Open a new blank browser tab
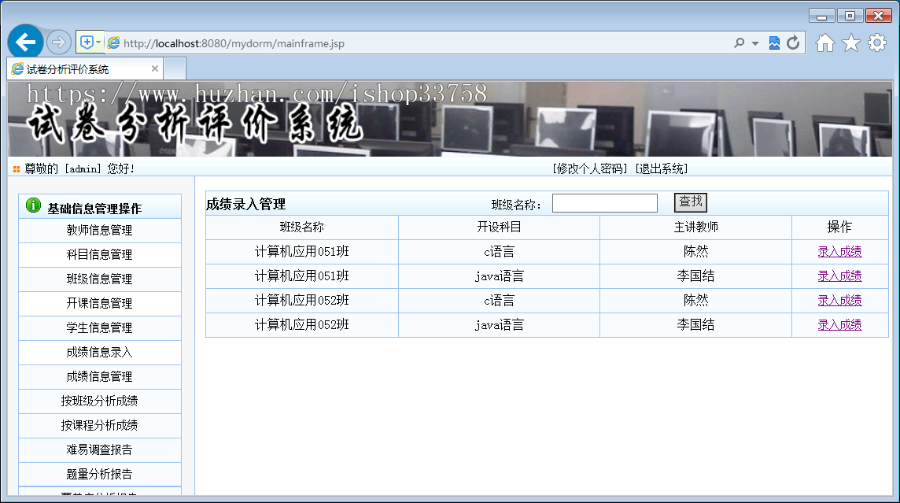This screenshot has height=503, width=900. click(x=175, y=69)
